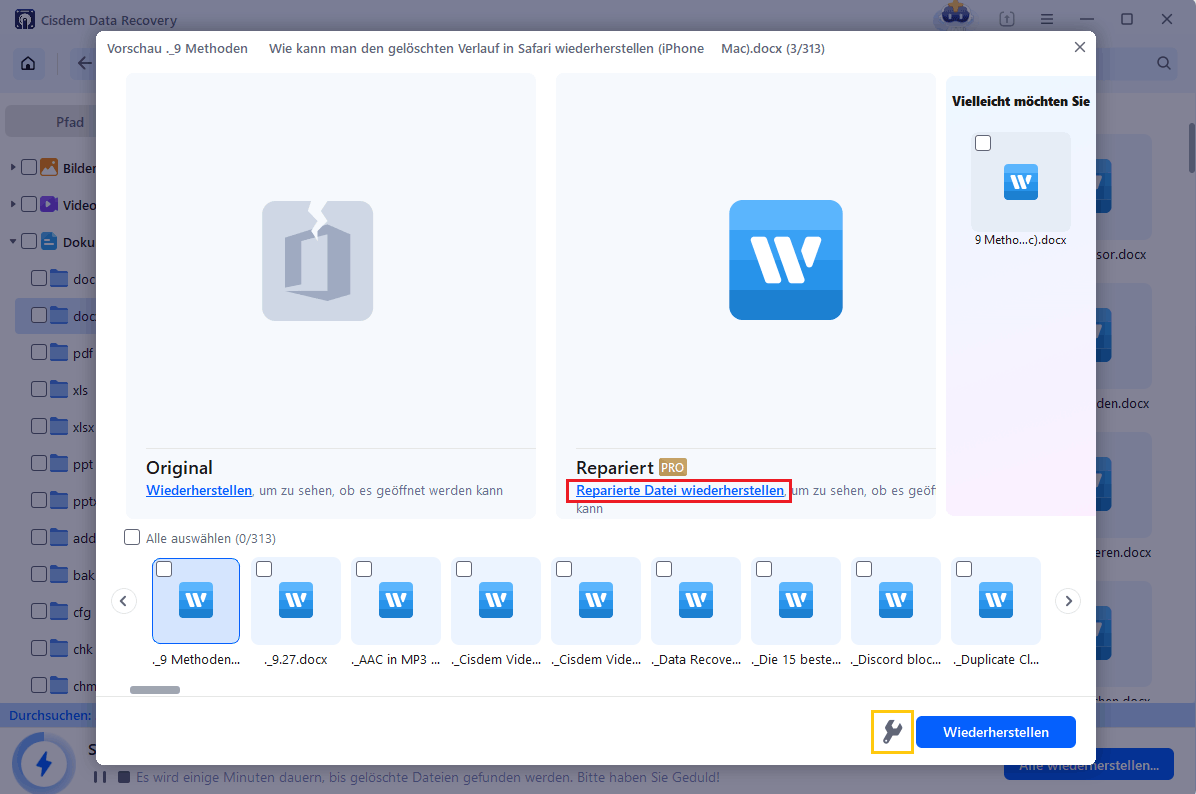Toggle Alle auswählen checkbox
This screenshot has width=1196, height=794.
click(x=132, y=537)
